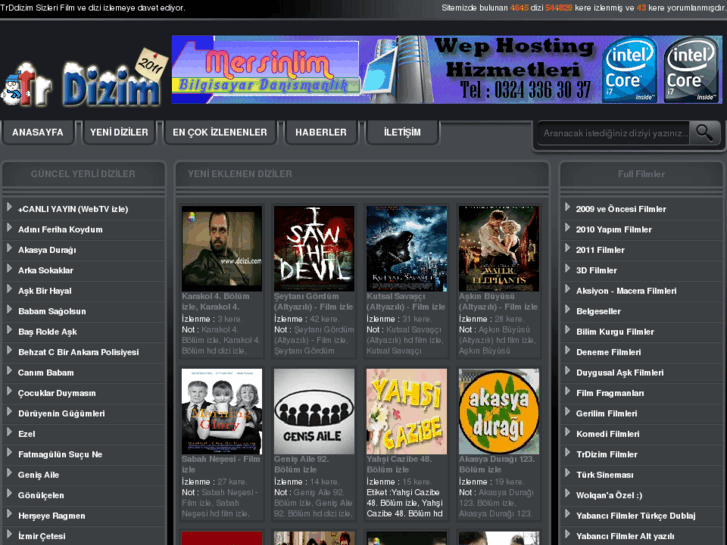Viewport: 727px width, 545px height.
Task: Click arrow icon beside Aşk Bir Hayal
Action: click(x=9, y=289)
